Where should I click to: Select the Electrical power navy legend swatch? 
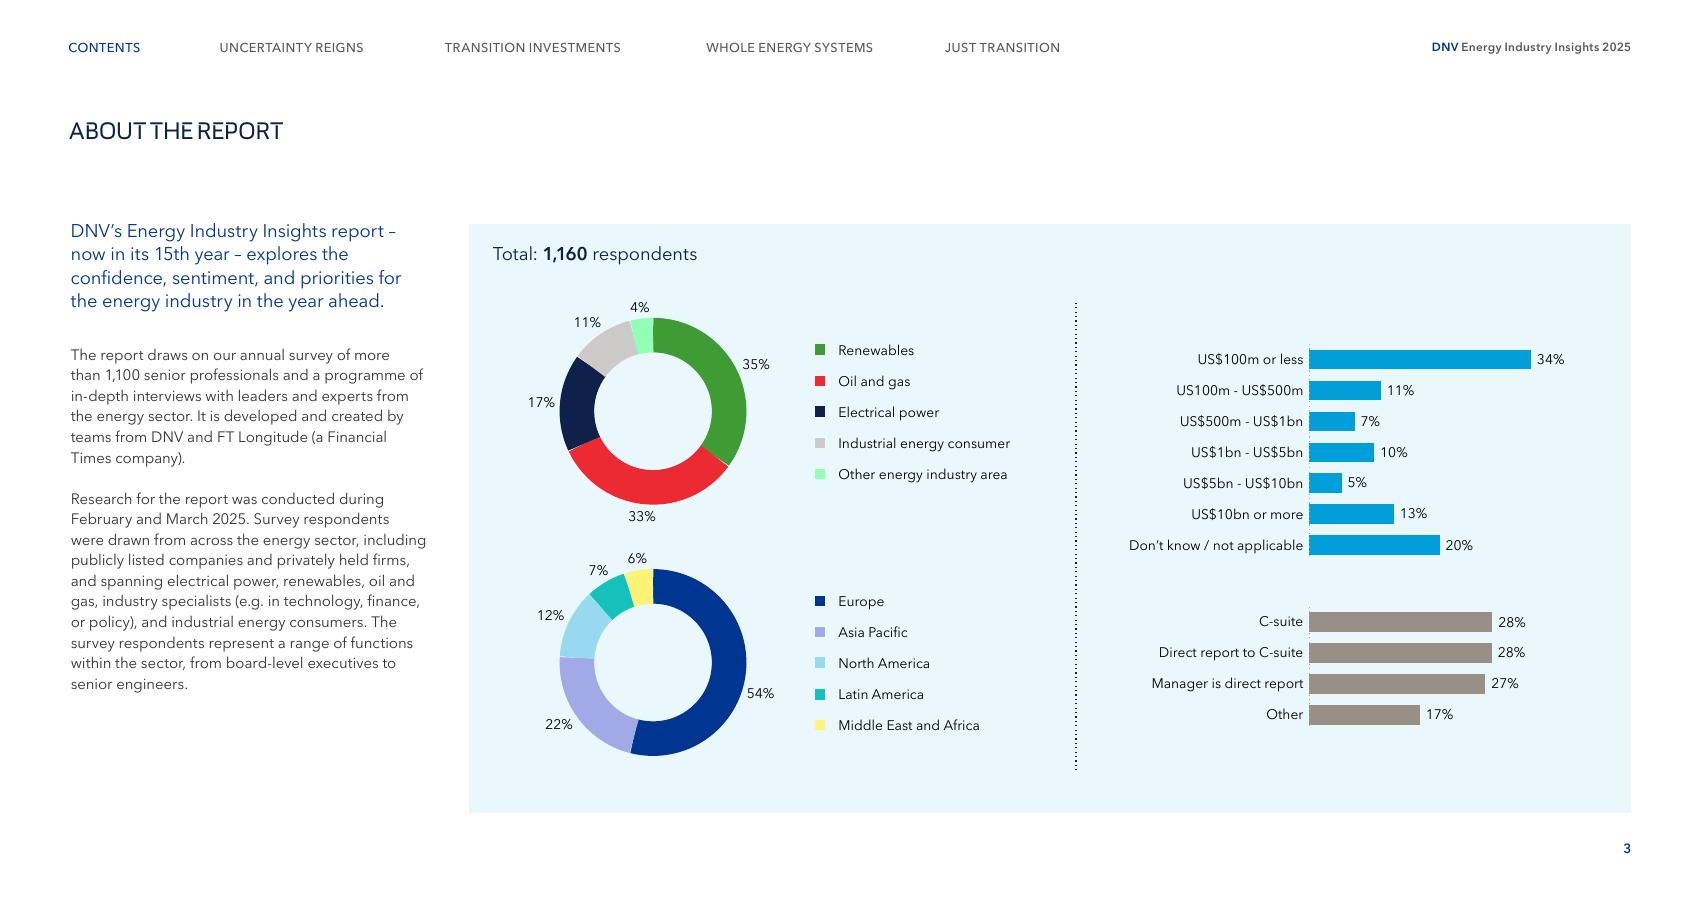click(x=820, y=412)
